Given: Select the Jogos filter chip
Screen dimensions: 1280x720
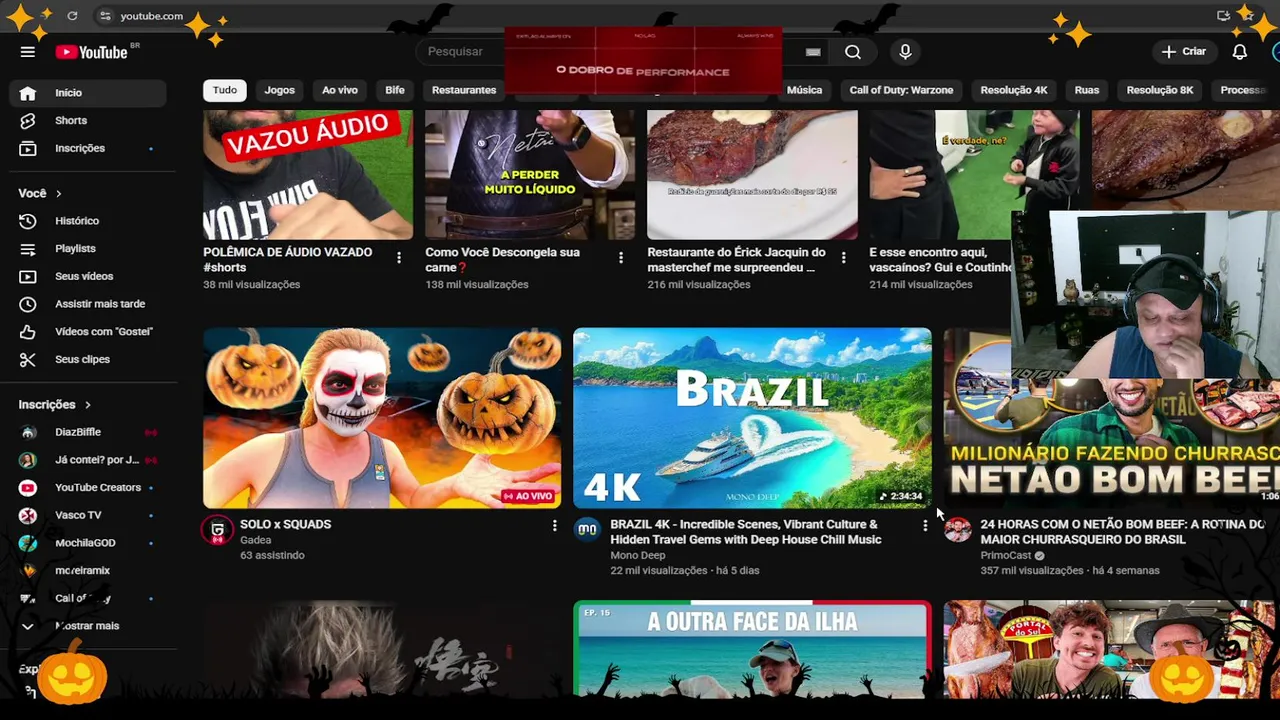Looking at the screenshot, I should (x=279, y=90).
